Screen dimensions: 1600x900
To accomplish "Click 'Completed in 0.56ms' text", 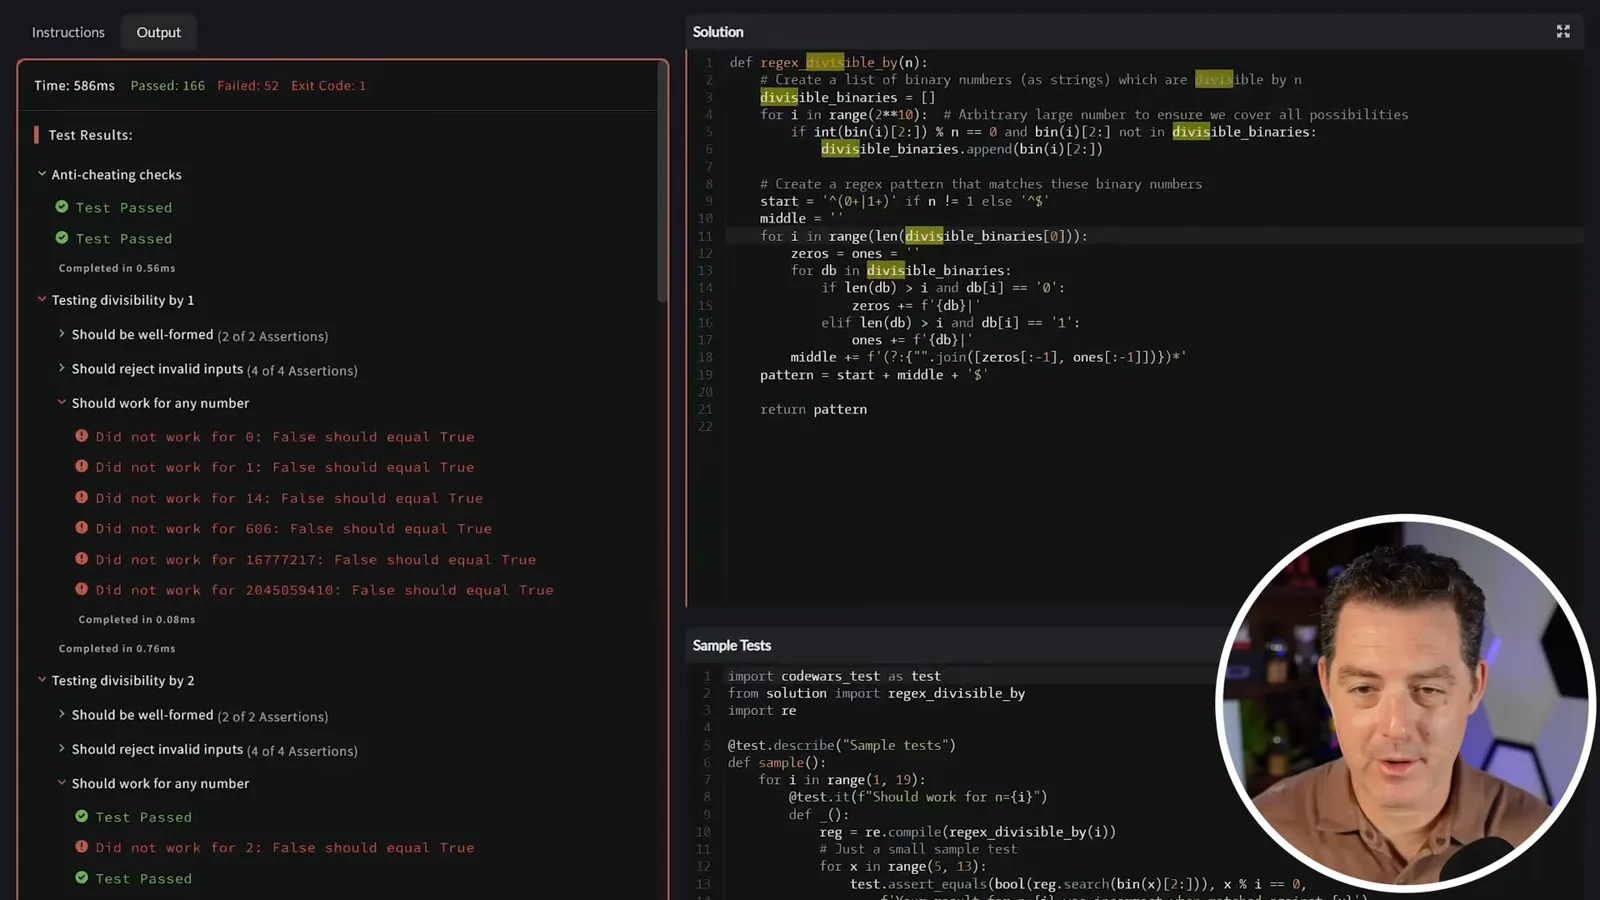I will [117, 268].
